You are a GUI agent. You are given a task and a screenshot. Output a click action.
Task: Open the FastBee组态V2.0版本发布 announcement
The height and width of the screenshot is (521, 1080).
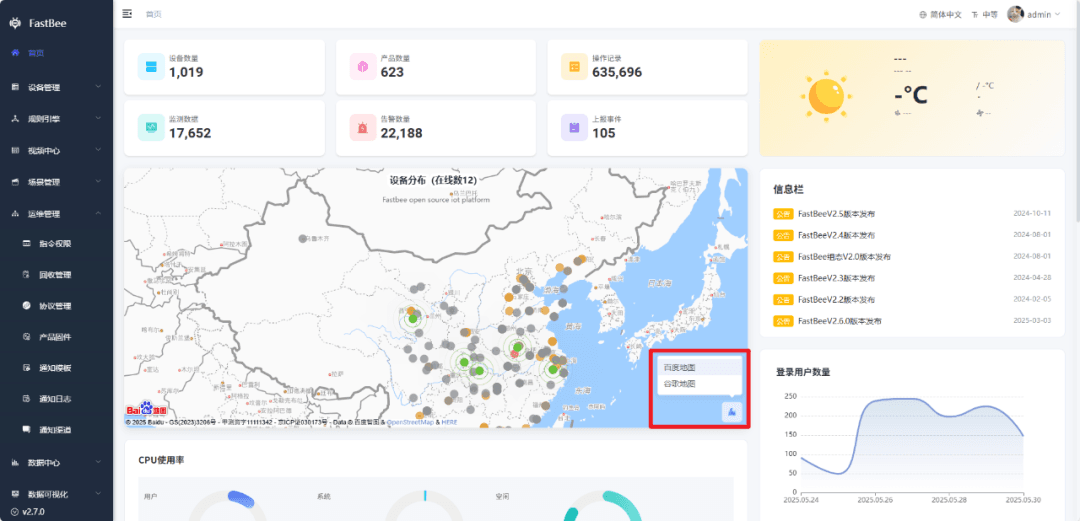pos(844,256)
